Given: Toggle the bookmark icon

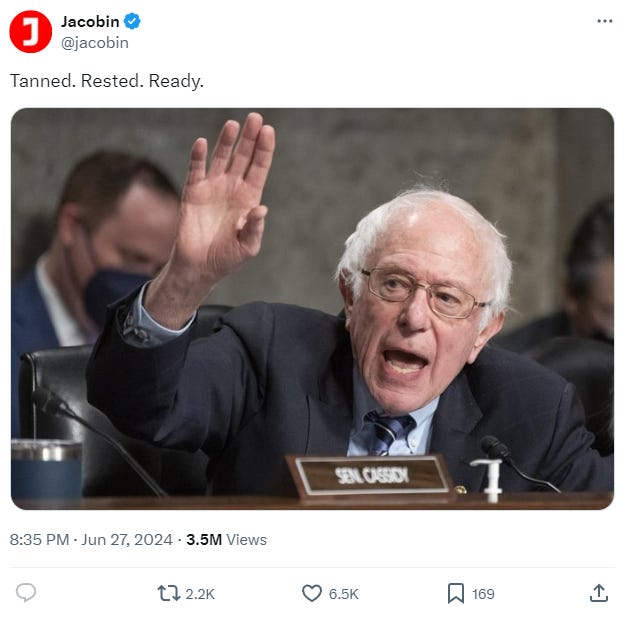Looking at the screenshot, I should point(456,593).
